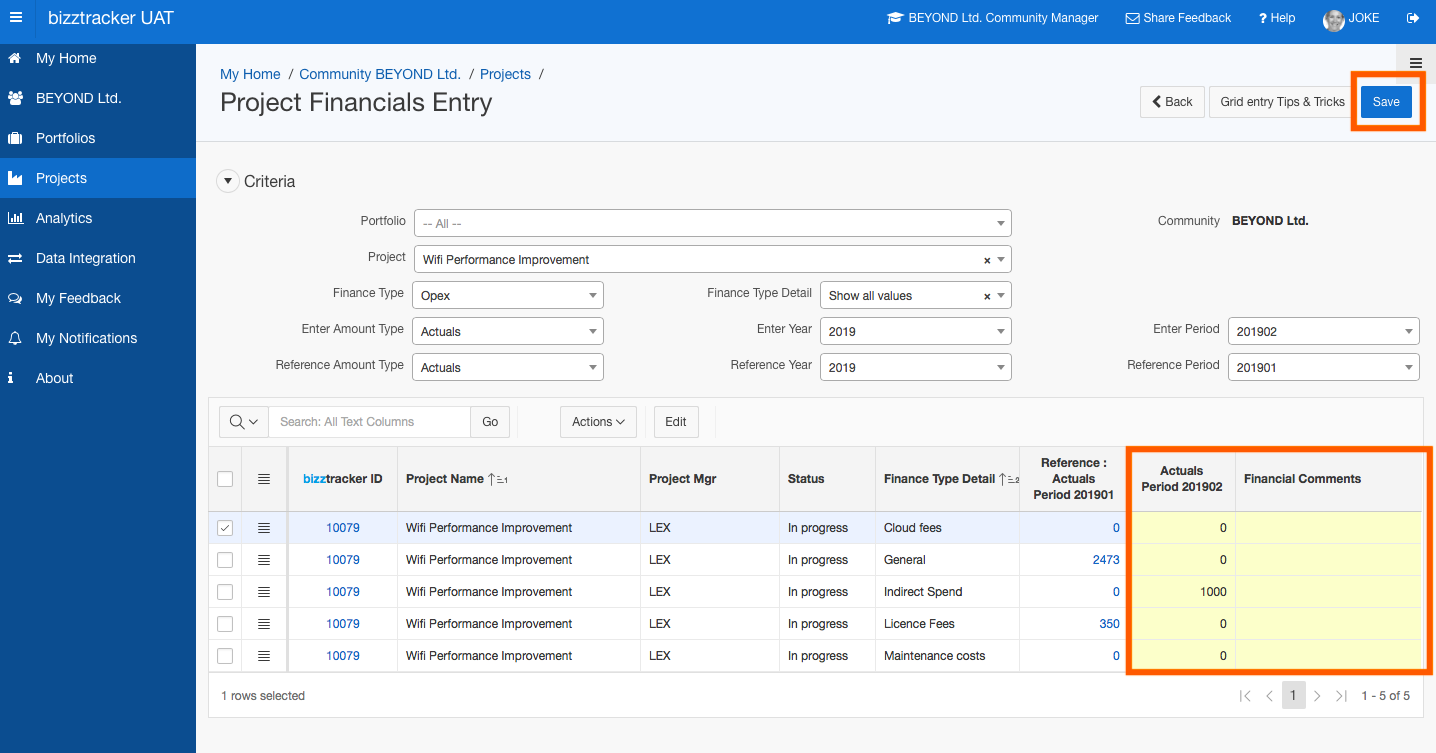Open Grid entry Tips & Tricks

click(x=1282, y=102)
